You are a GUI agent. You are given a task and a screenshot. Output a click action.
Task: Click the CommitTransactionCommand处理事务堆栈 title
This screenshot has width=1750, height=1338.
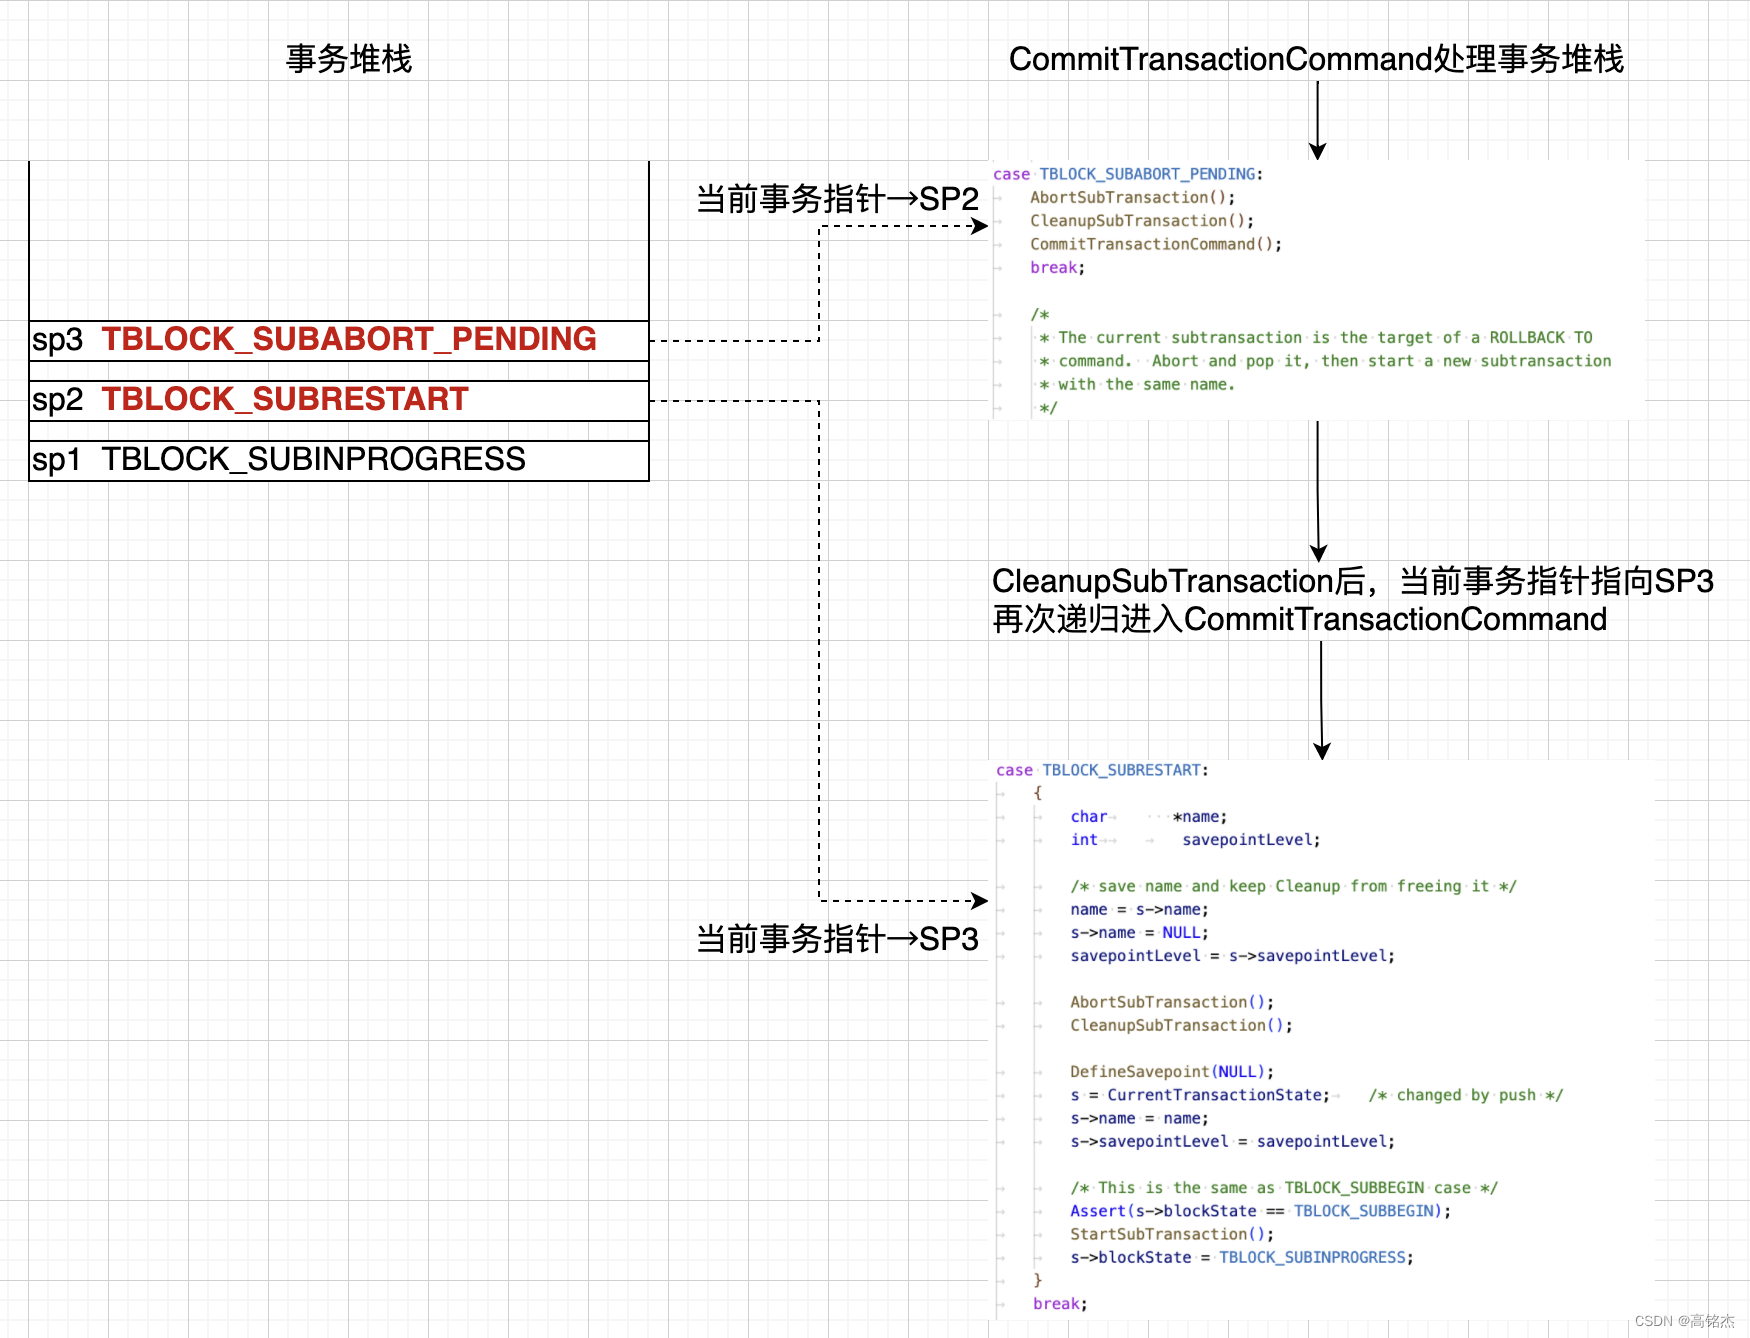[1316, 59]
